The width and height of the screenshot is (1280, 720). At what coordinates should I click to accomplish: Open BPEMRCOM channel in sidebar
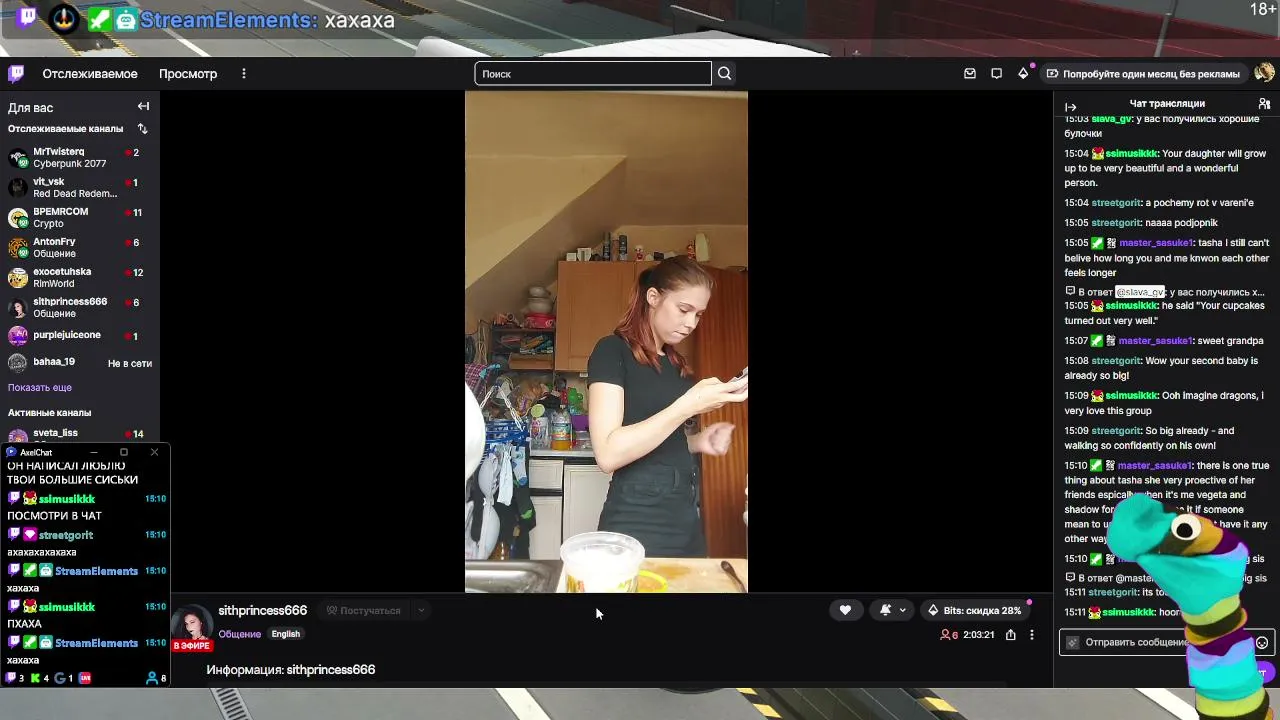tap(80, 218)
